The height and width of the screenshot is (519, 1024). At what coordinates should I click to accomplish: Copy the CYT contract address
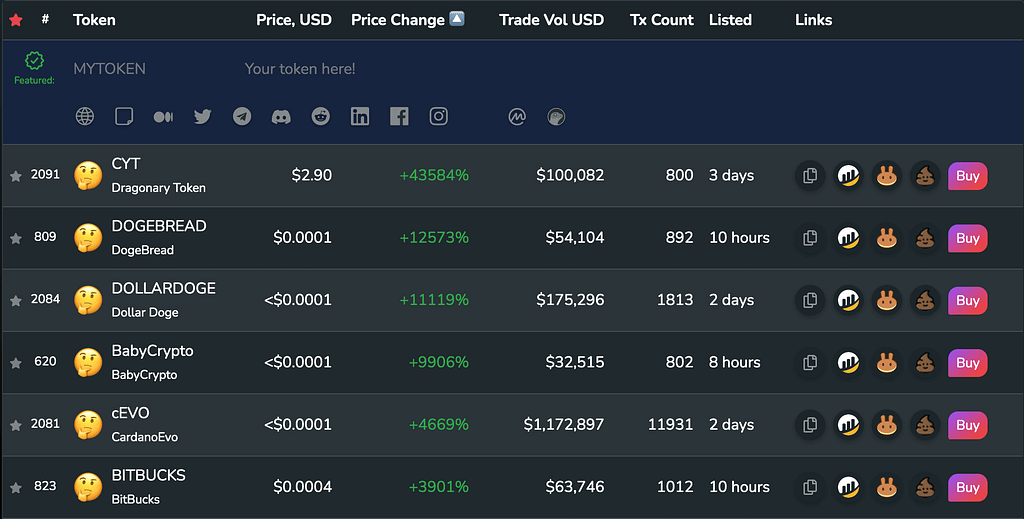pos(810,176)
